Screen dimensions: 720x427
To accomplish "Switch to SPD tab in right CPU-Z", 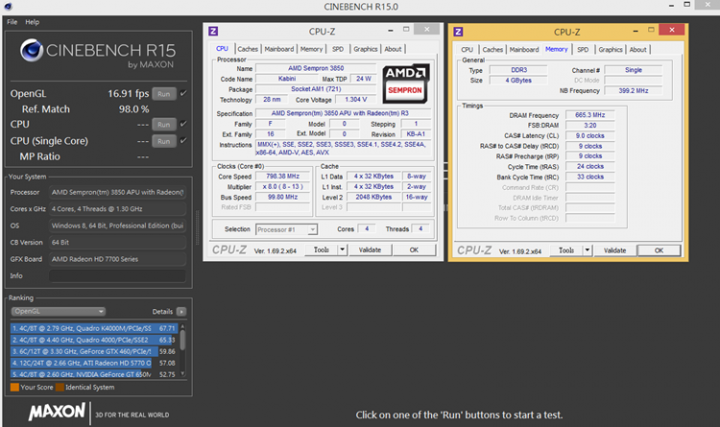I will coord(583,49).
